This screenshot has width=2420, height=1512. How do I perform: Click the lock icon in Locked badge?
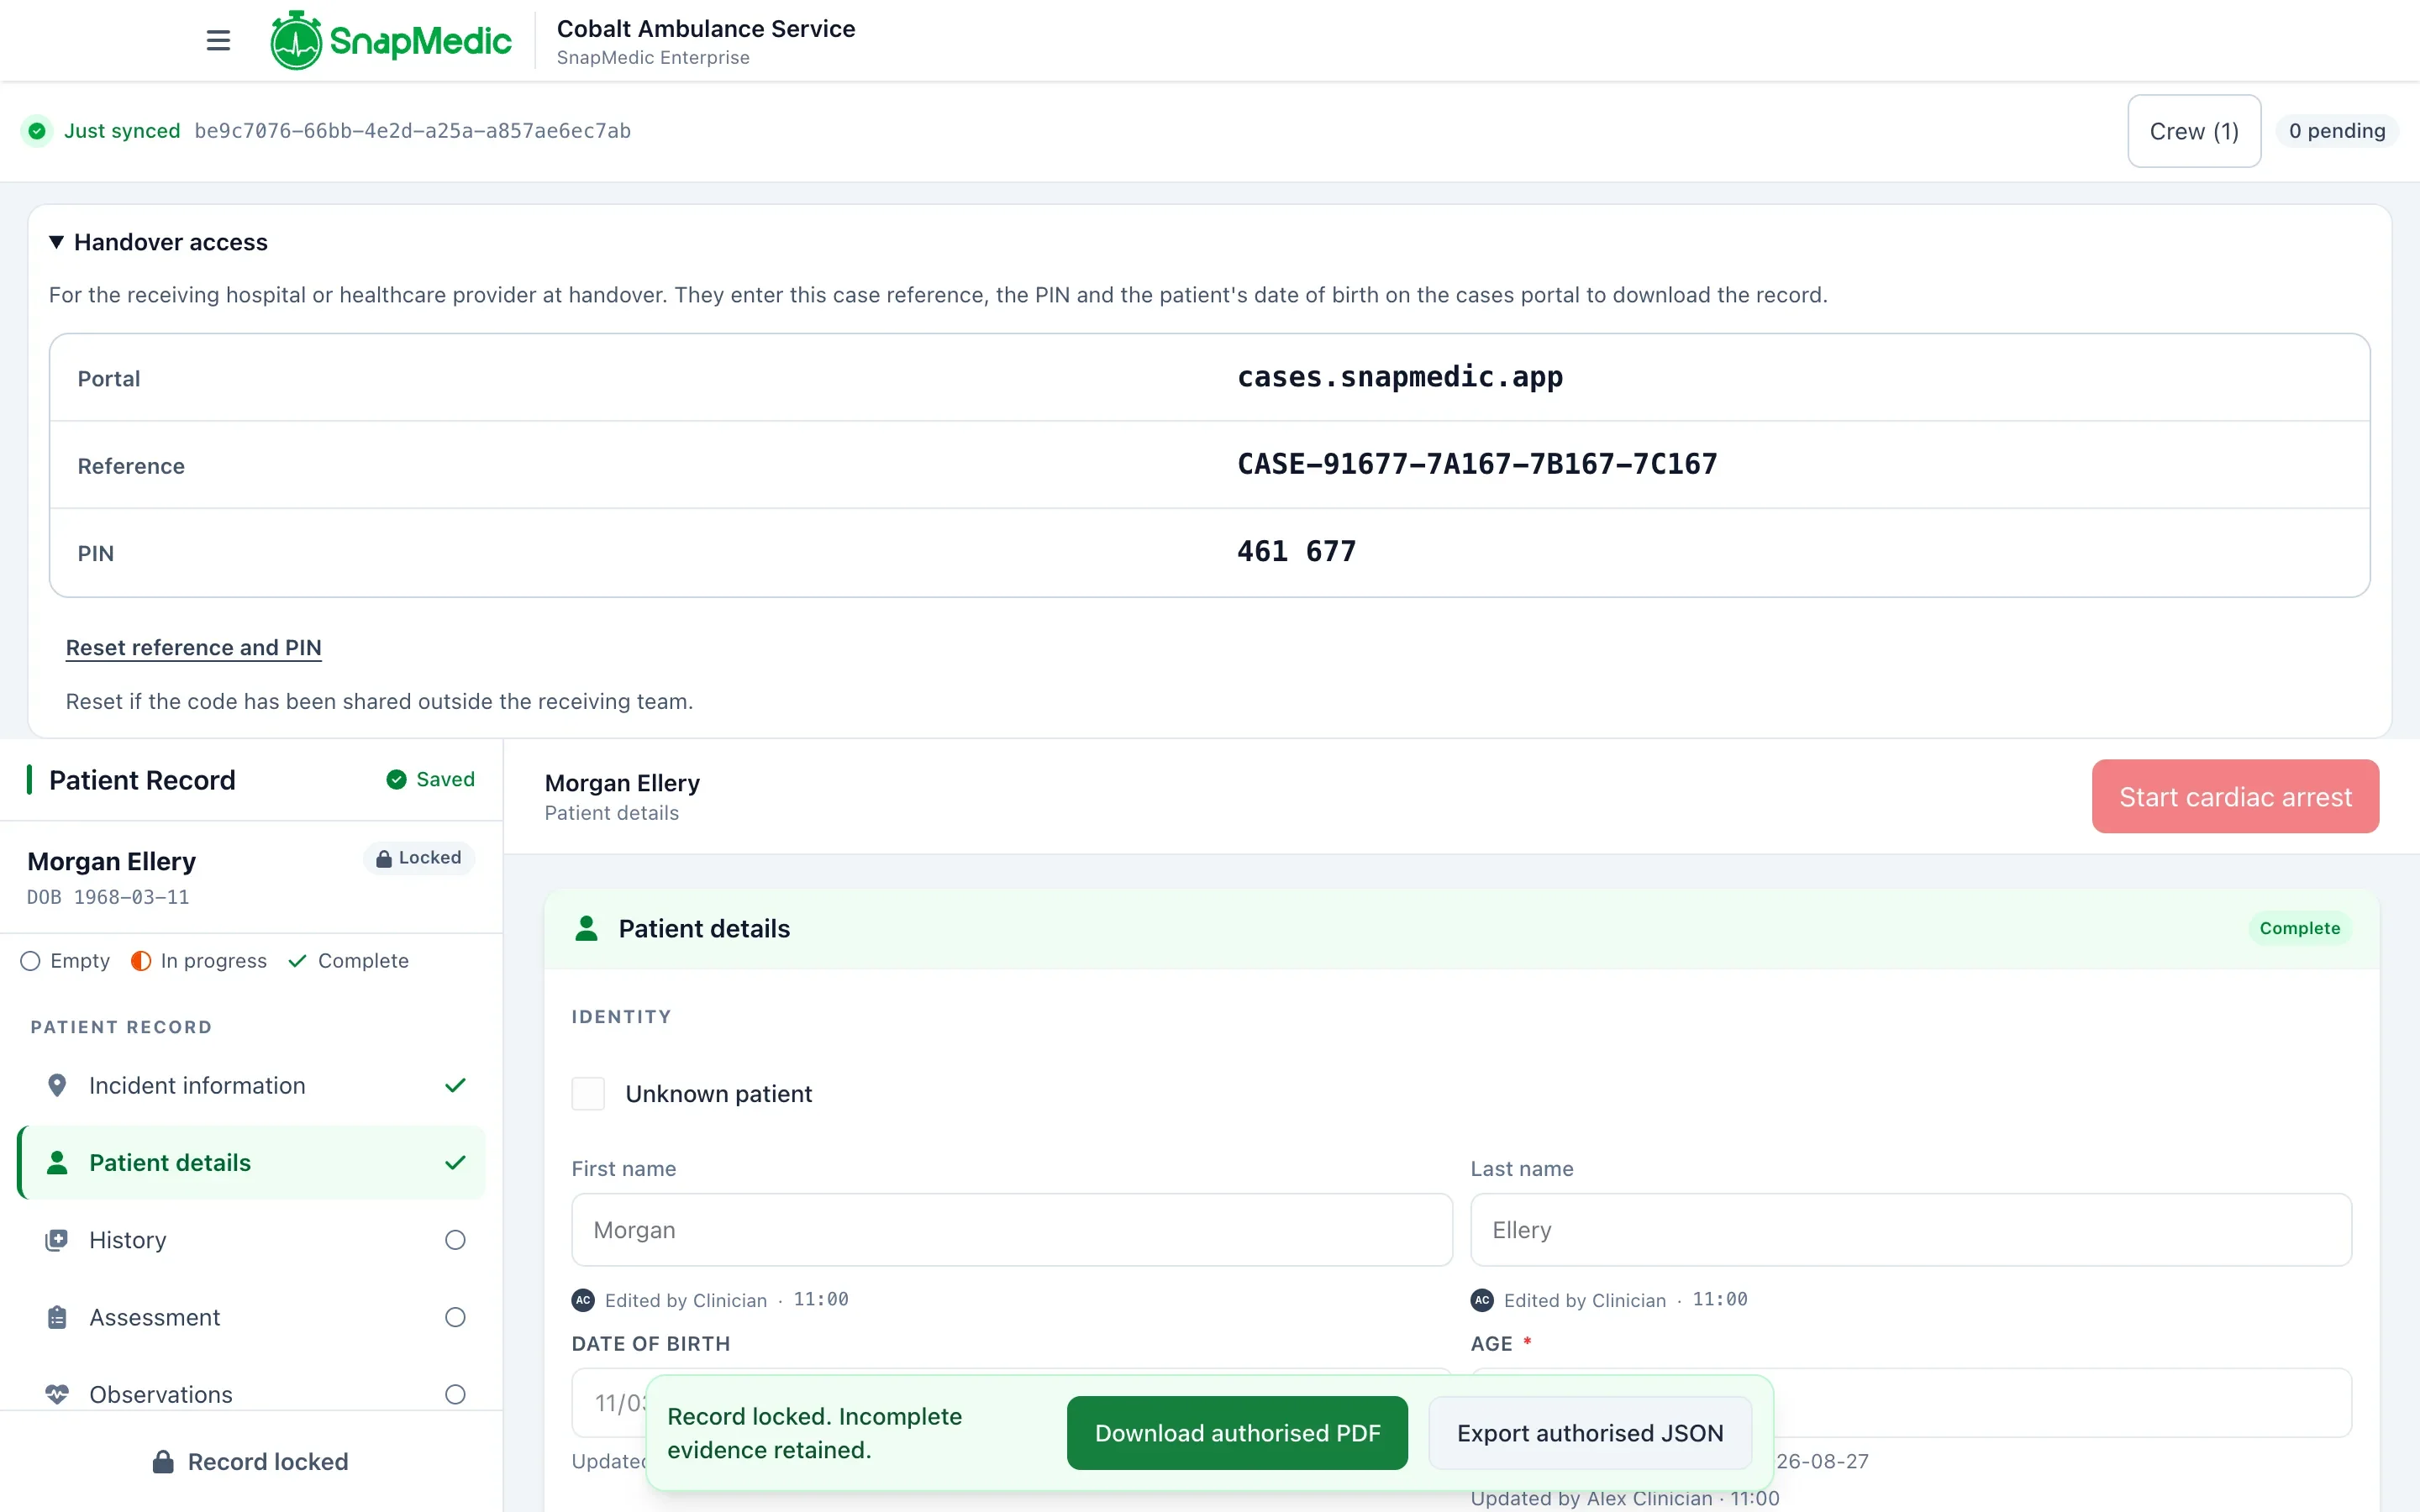pyautogui.click(x=384, y=858)
